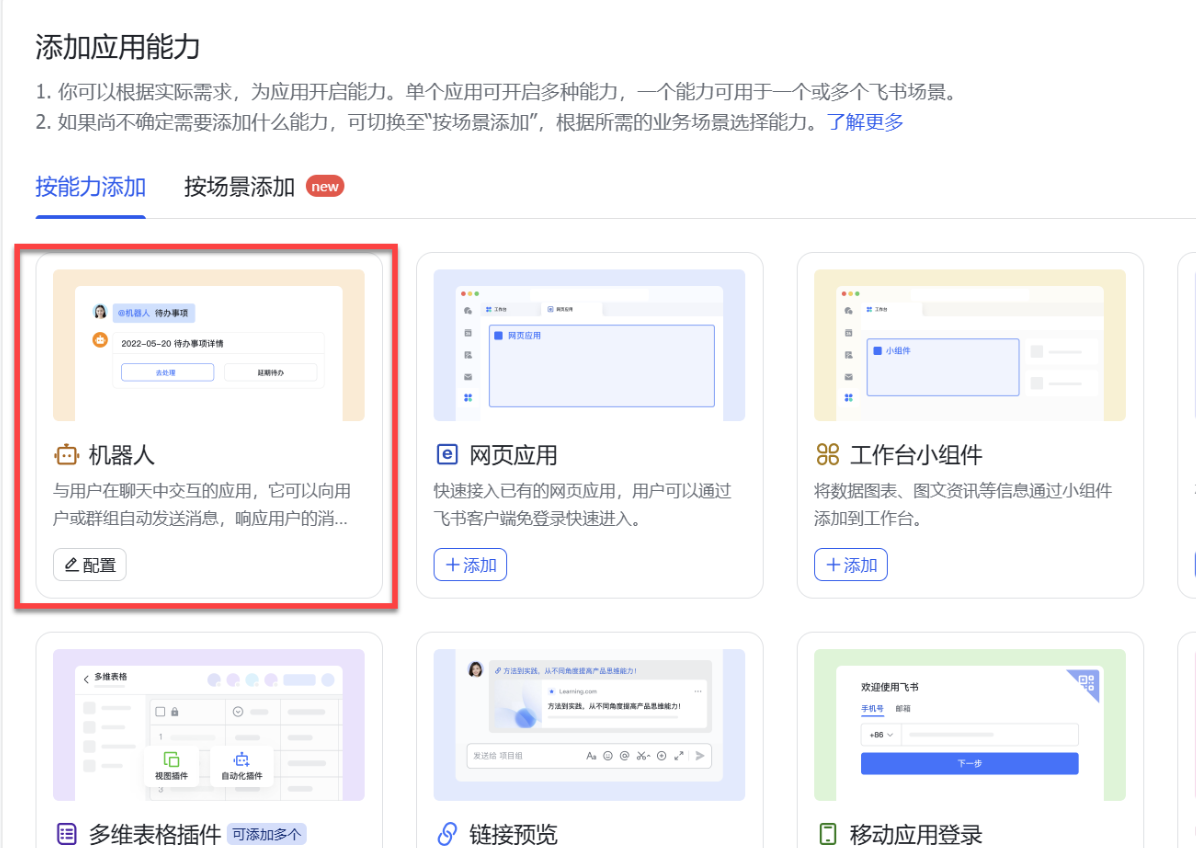
Task: Click the 链接预览 card title
Action: [513, 834]
